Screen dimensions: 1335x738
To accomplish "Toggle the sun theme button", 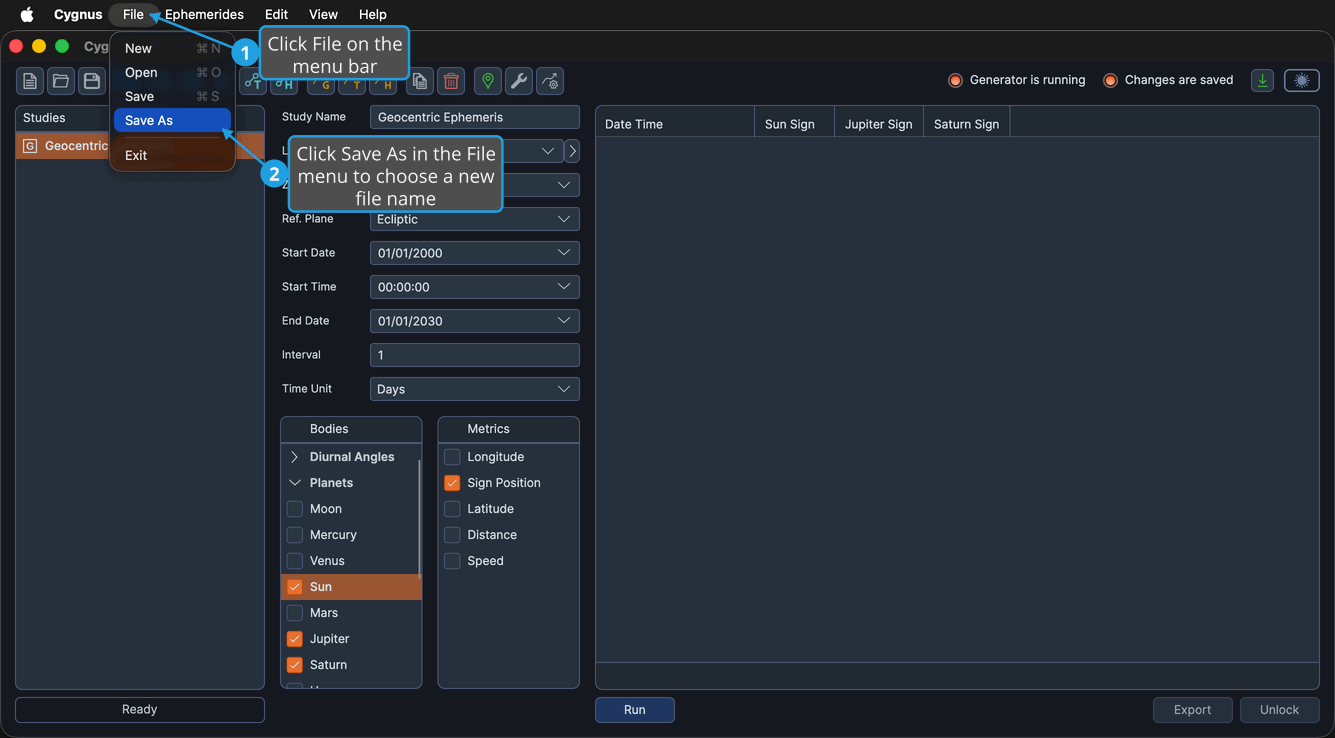I will [1302, 81].
